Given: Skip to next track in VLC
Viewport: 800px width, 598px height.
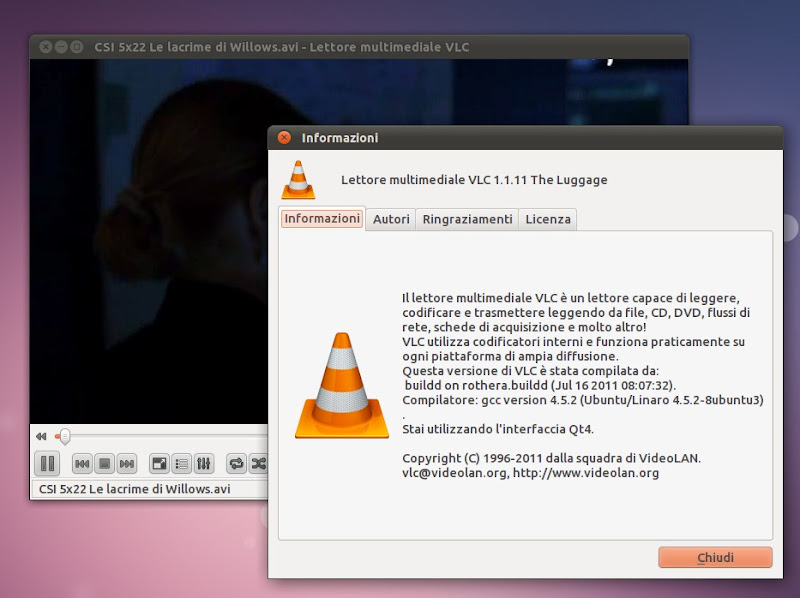Looking at the screenshot, I should coord(127,464).
